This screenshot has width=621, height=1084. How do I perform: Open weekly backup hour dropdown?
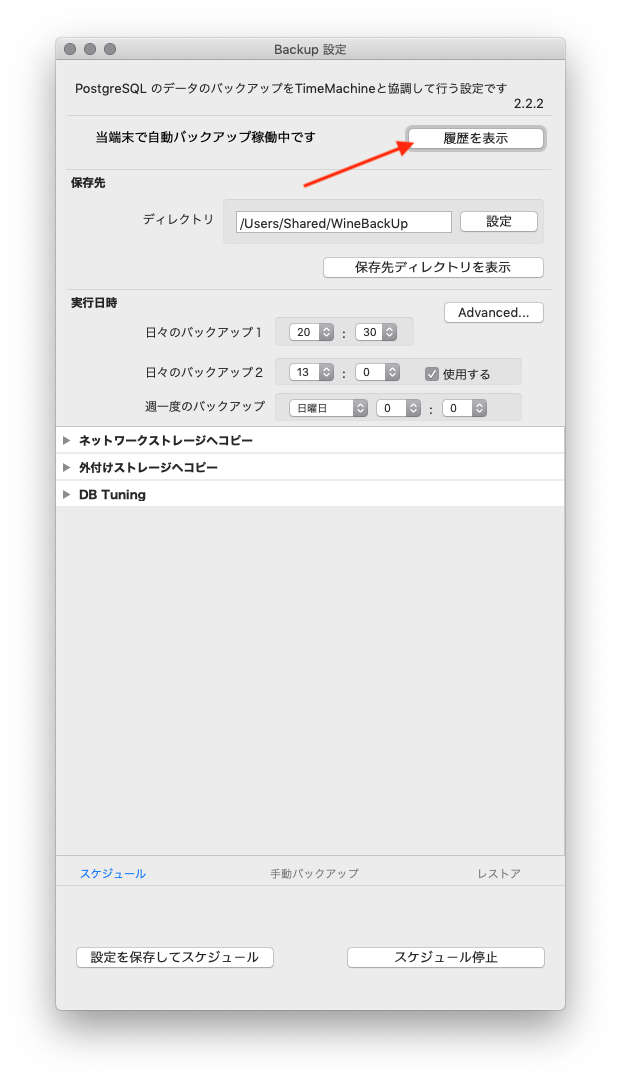pos(397,408)
